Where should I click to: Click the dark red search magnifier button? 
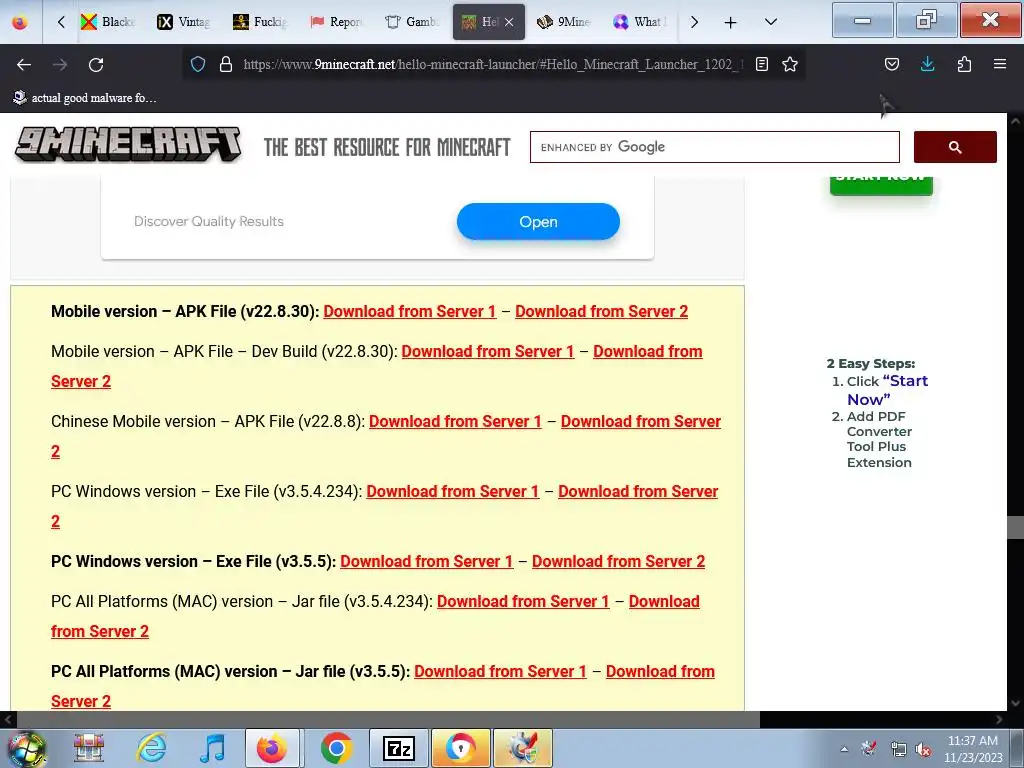[x=955, y=147]
